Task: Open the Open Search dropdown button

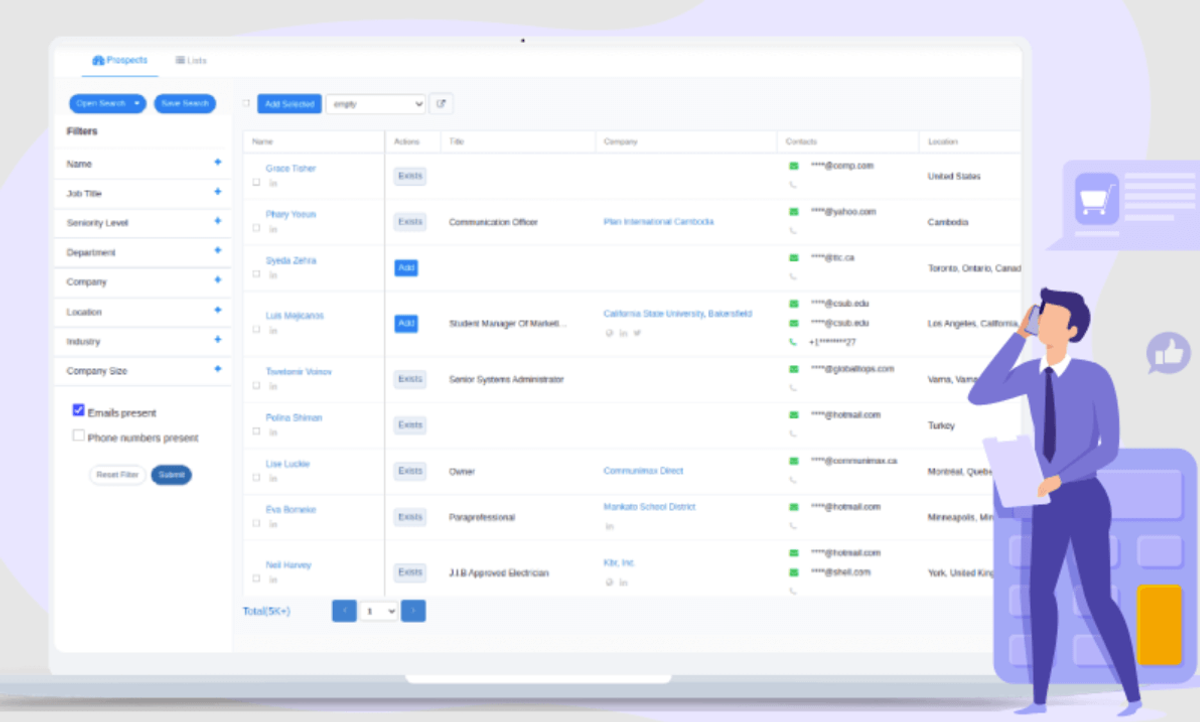Action: [x=107, y=103]
